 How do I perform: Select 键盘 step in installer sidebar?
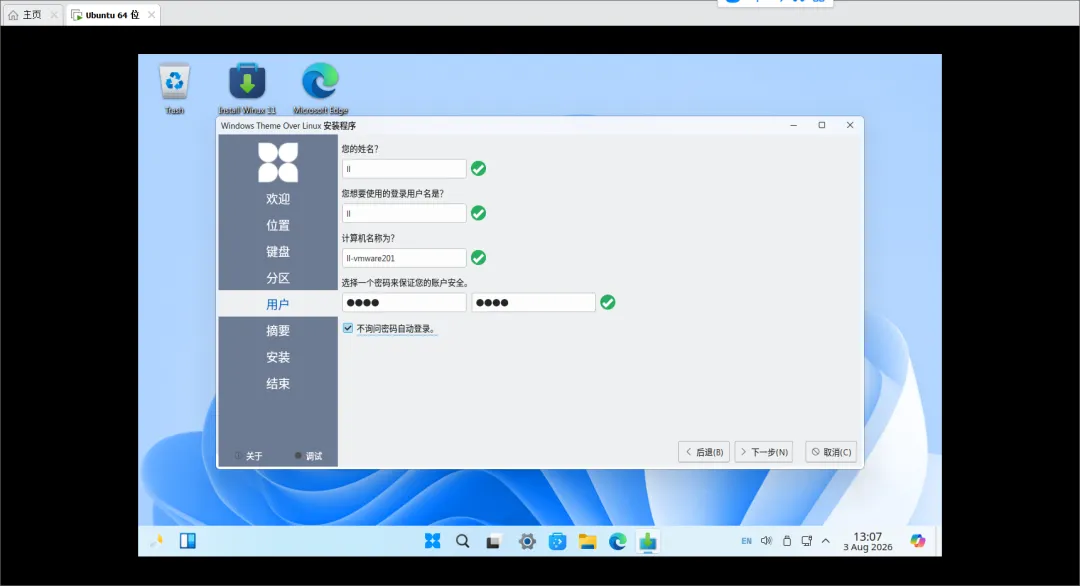(278, 251)
